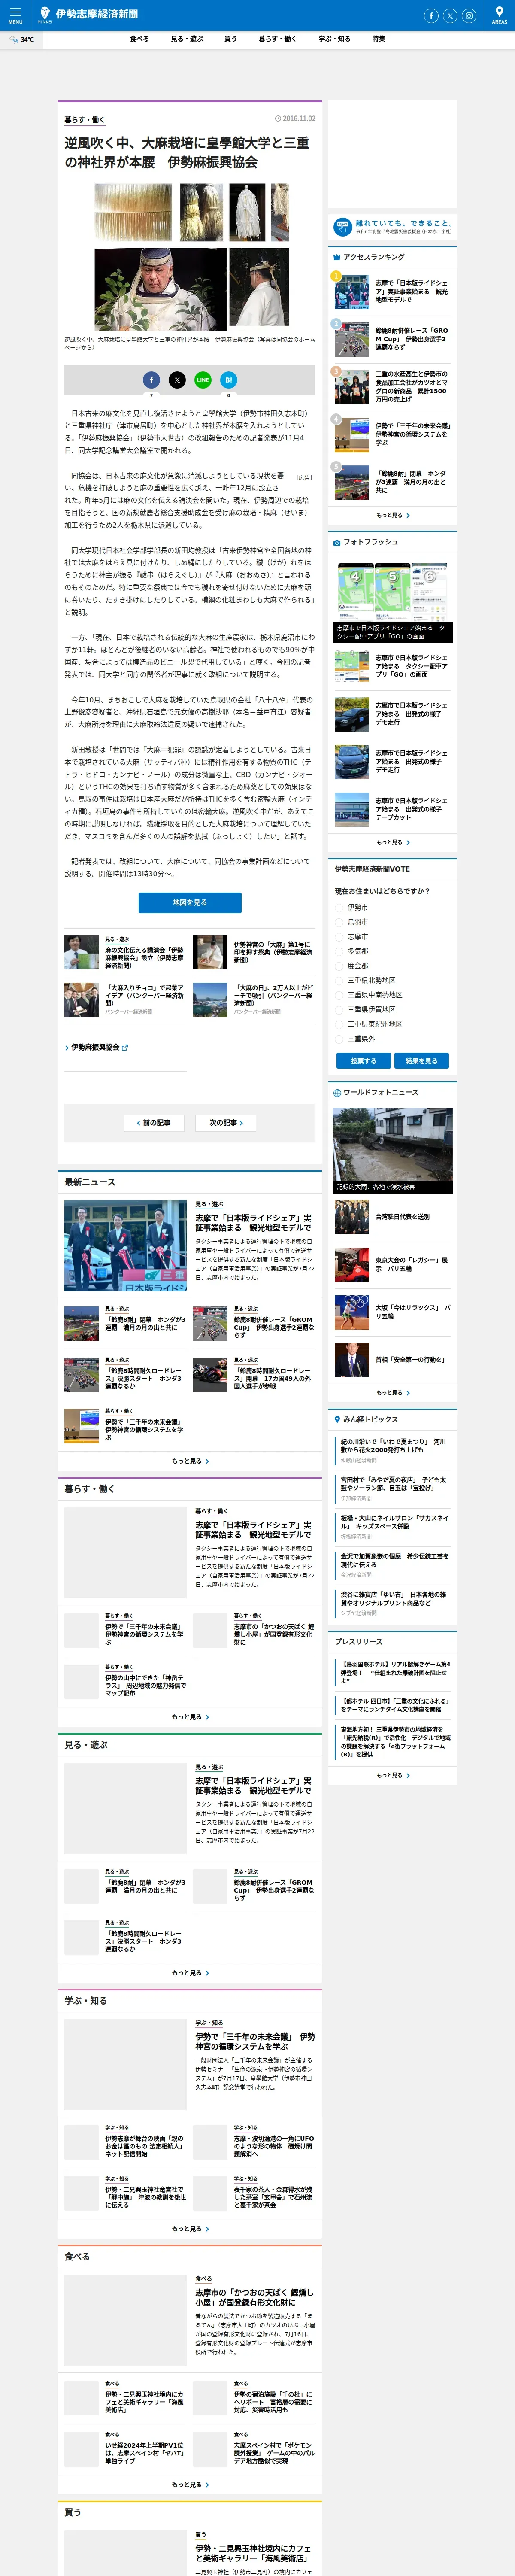Open the header Facebook icon
This screenshot has height=2576, width=515.
coord(431,15)
